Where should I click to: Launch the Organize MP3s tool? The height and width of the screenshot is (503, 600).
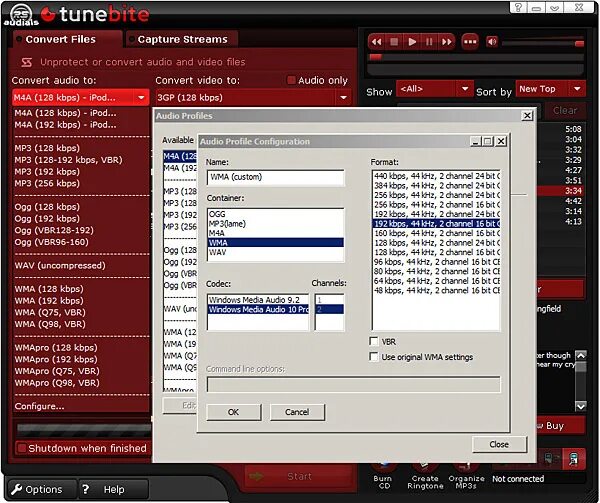[466, 477]
